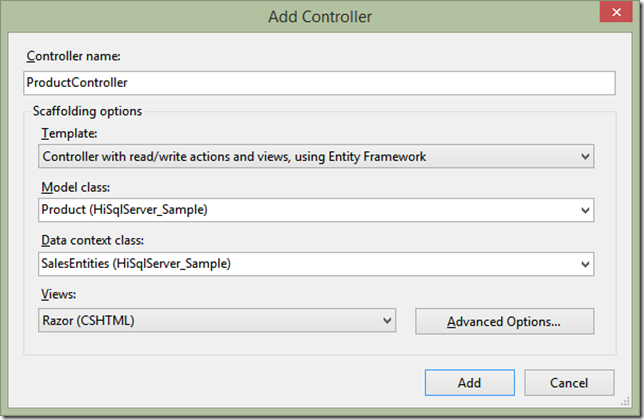The height and width of the screenshot is (420, 644).
Task: Click the Template label
Action: click(69, 133)
